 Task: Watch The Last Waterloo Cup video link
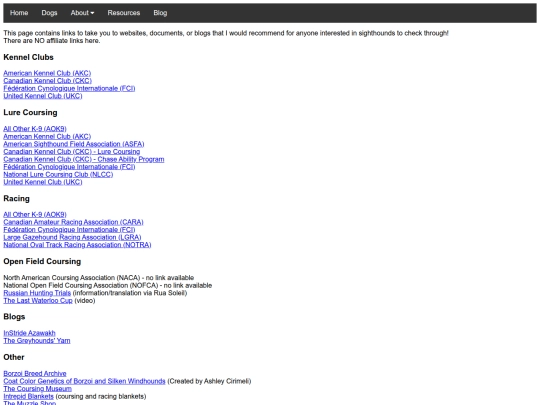click(x=38, y=300)
